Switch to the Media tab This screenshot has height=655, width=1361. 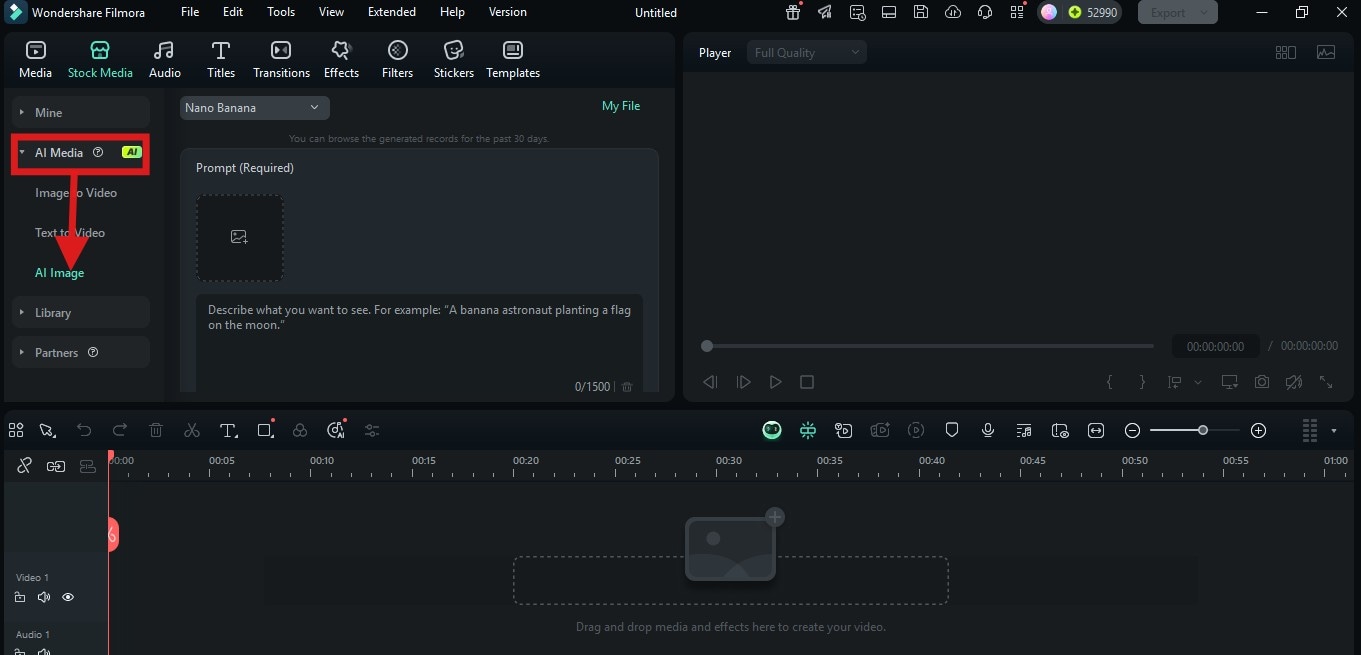(35, 58)
